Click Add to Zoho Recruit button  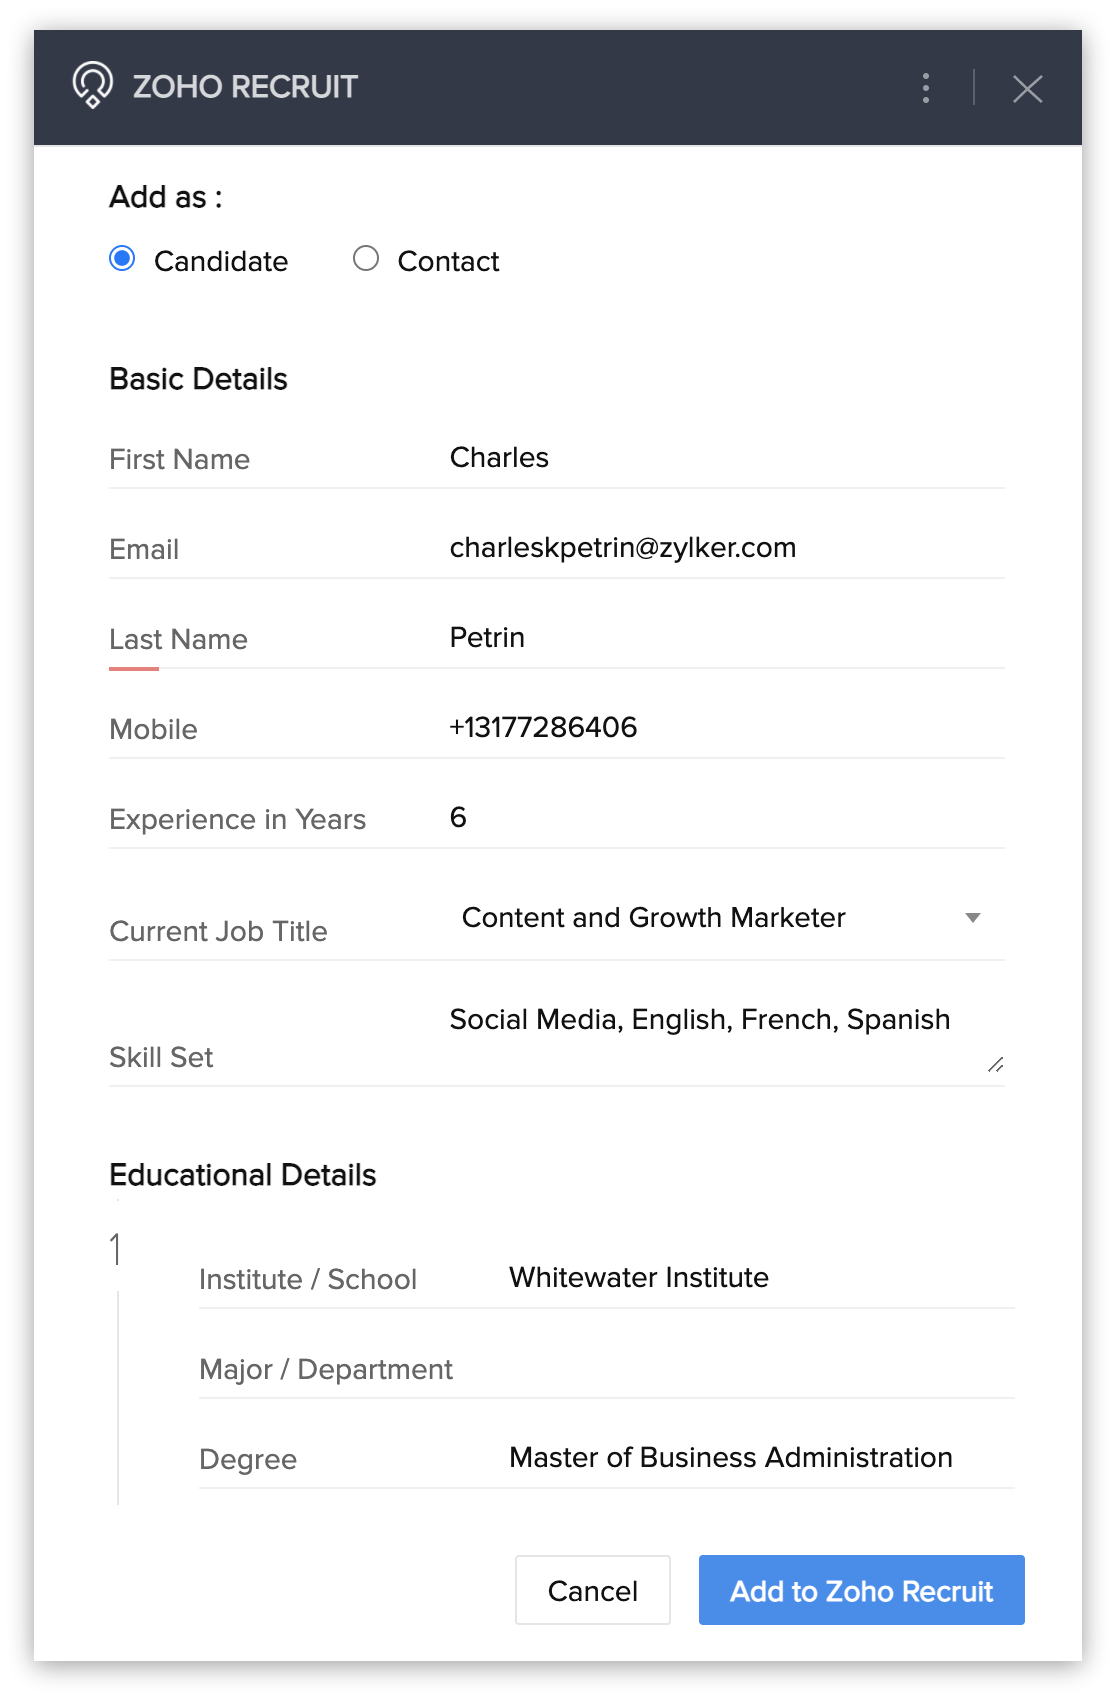pyautogui.click(x=861, y=1590)
